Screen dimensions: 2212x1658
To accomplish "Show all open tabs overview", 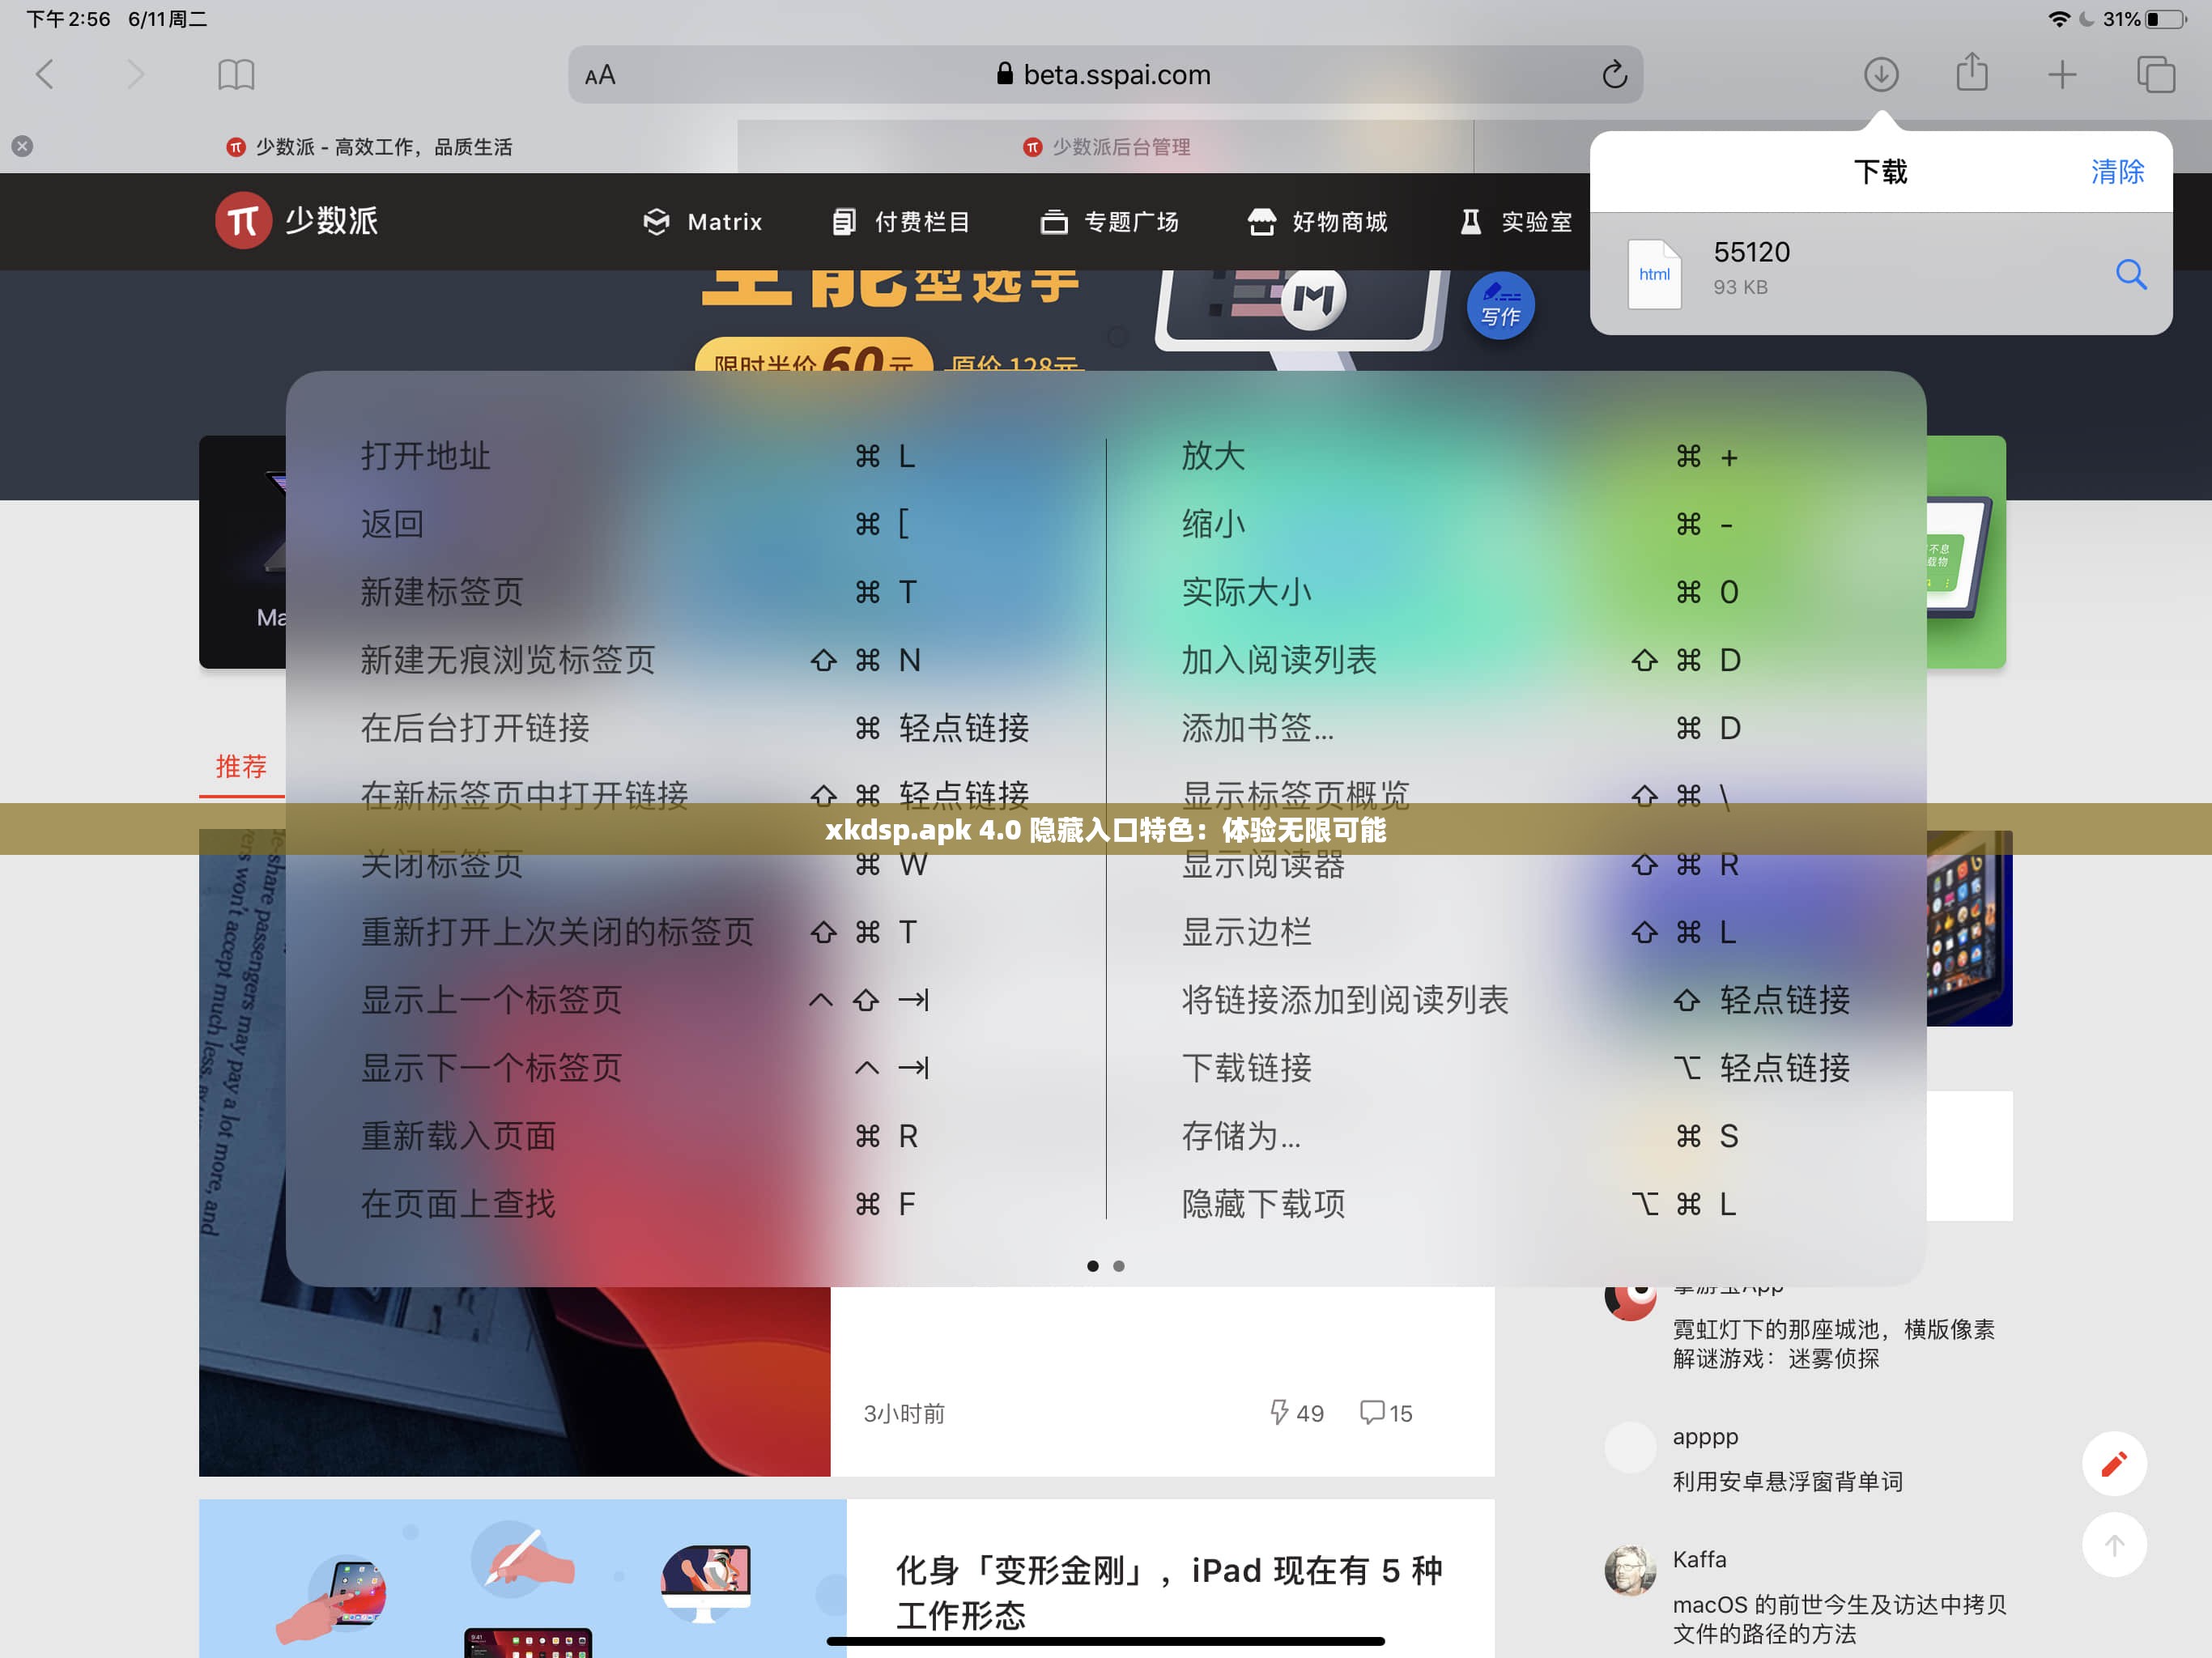I will [2156, 74].
